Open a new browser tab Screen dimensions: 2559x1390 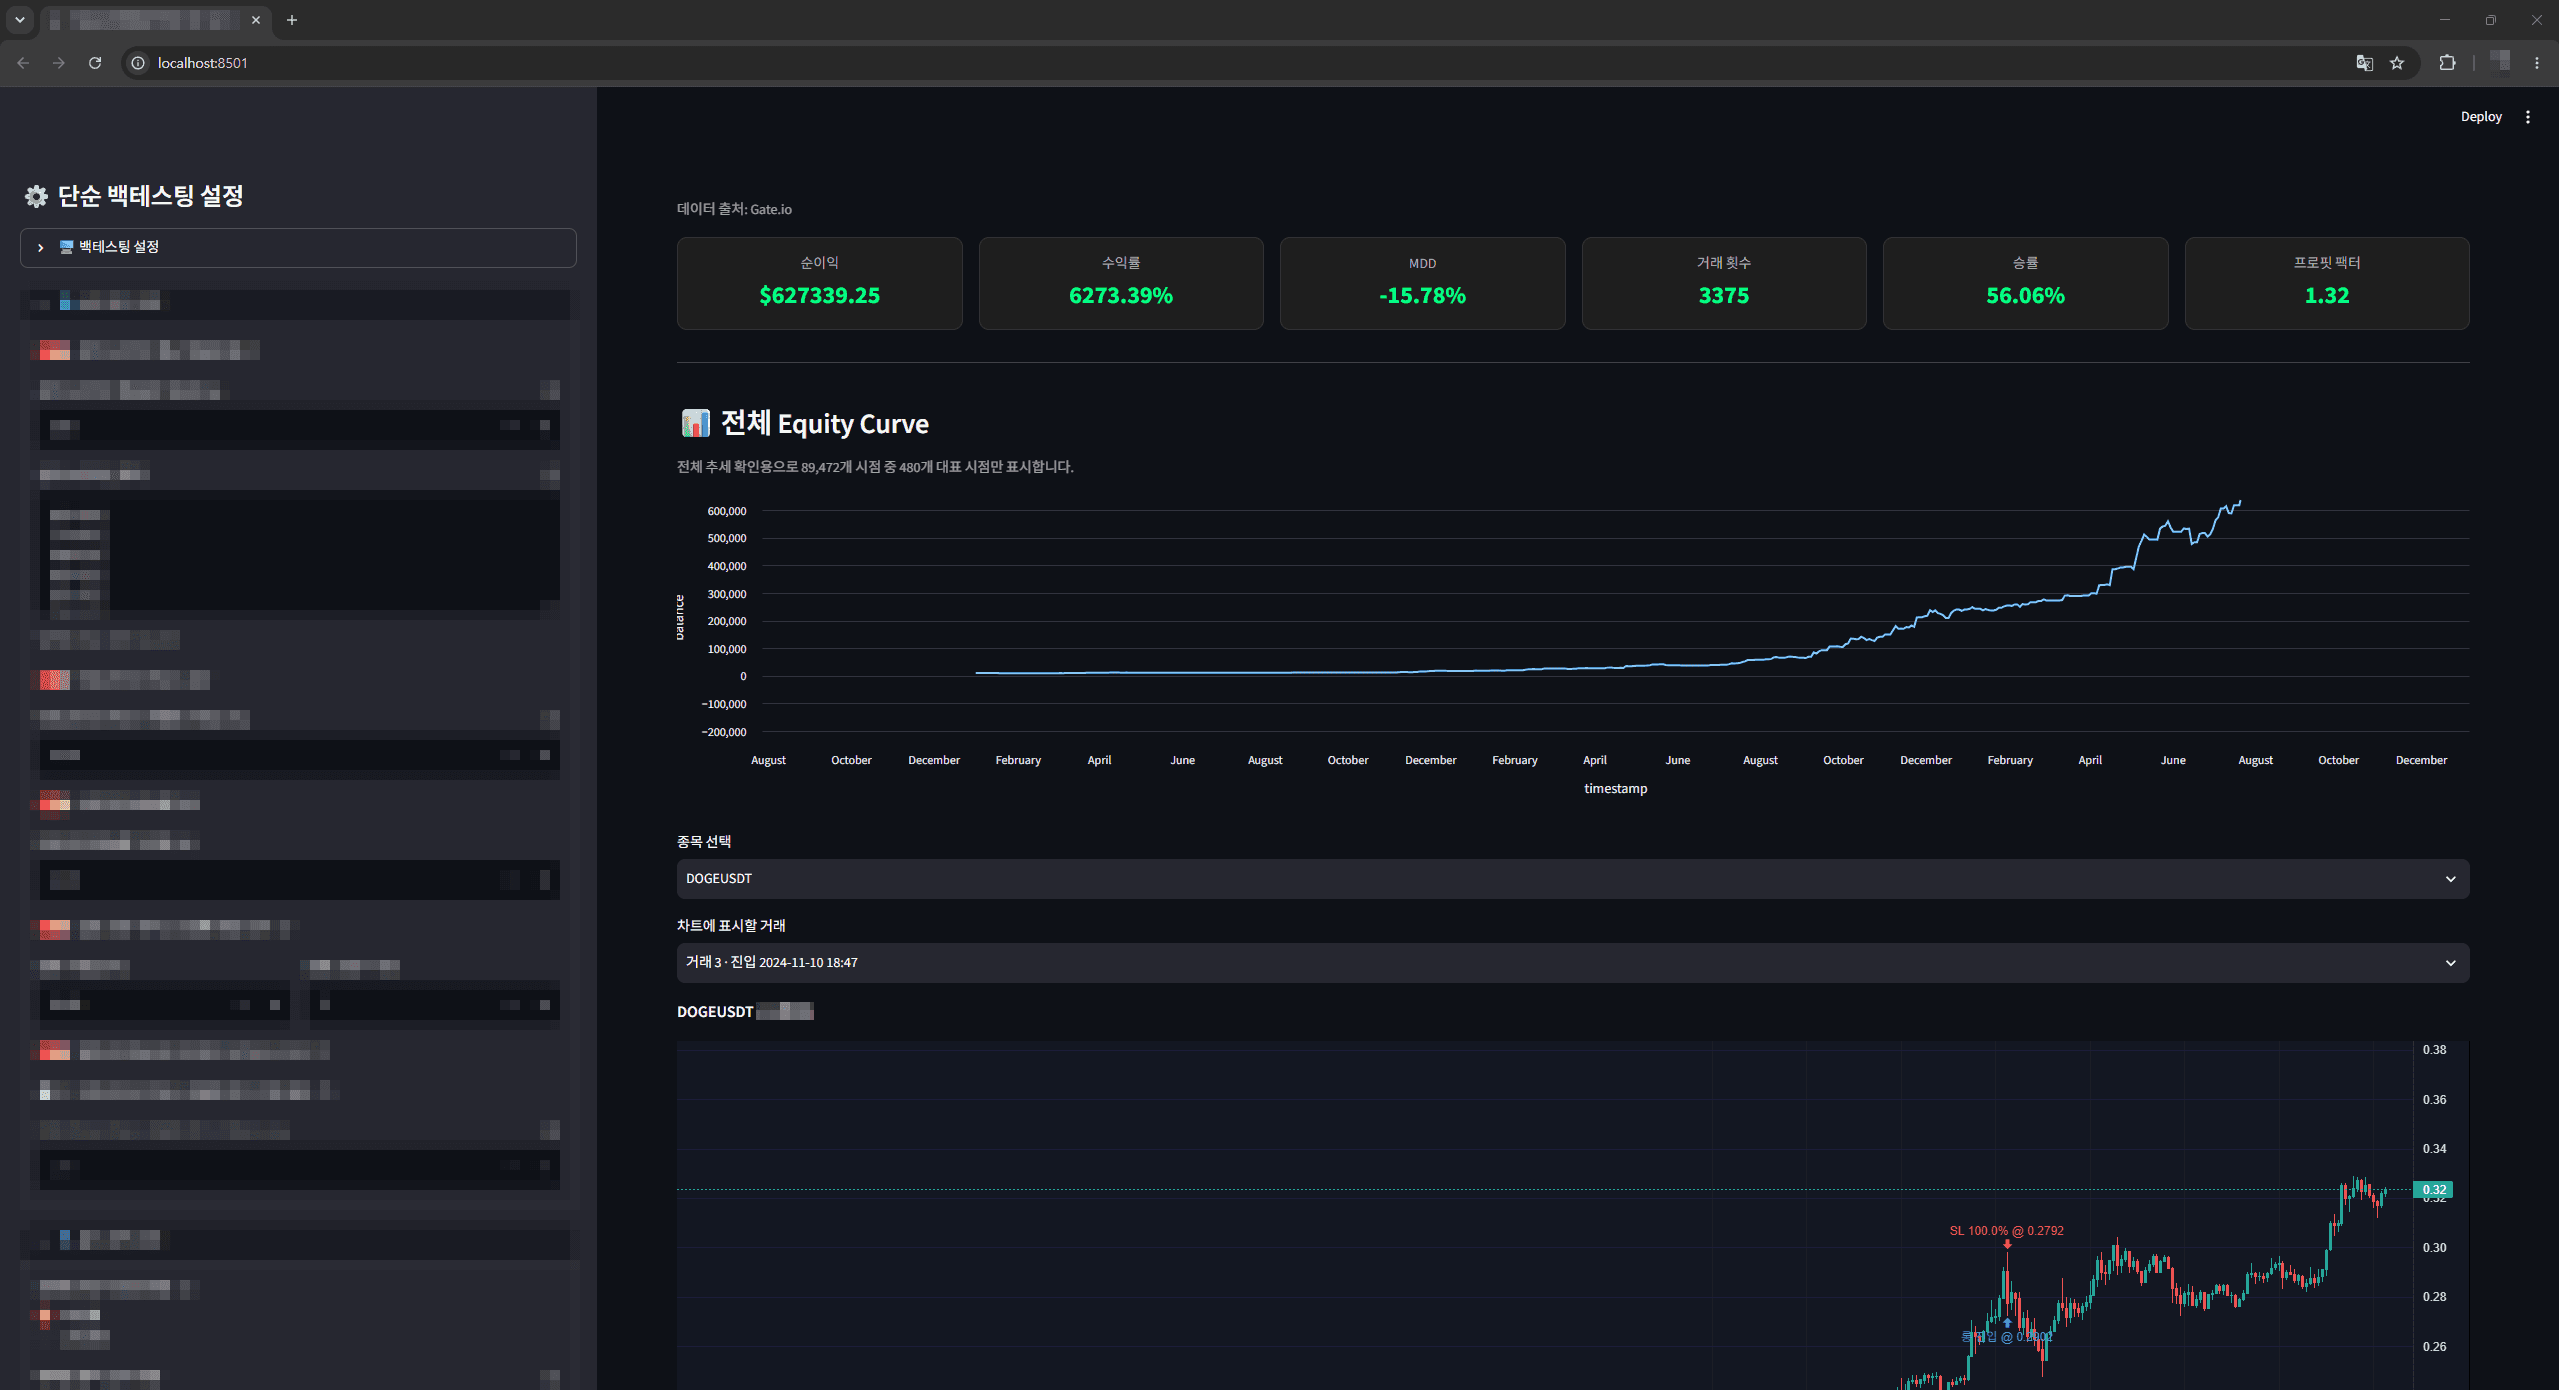pos(292,20)
